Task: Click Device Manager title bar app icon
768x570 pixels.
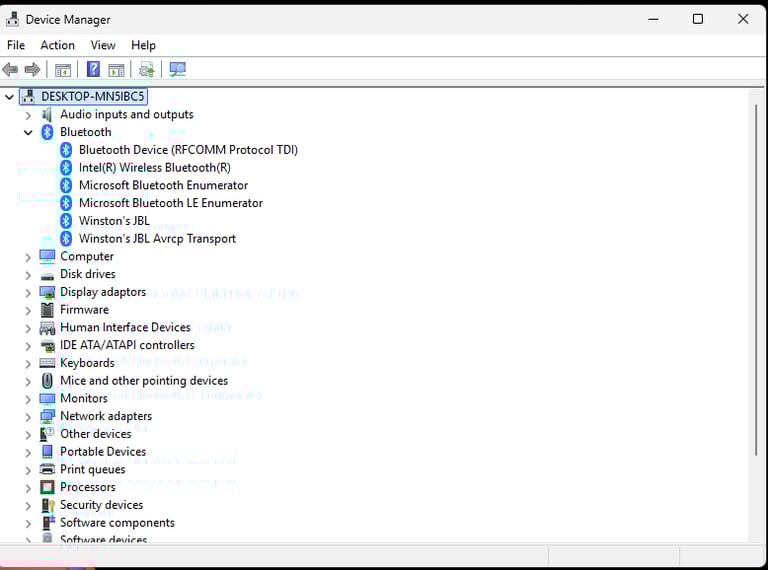Action: pos(12,20)
